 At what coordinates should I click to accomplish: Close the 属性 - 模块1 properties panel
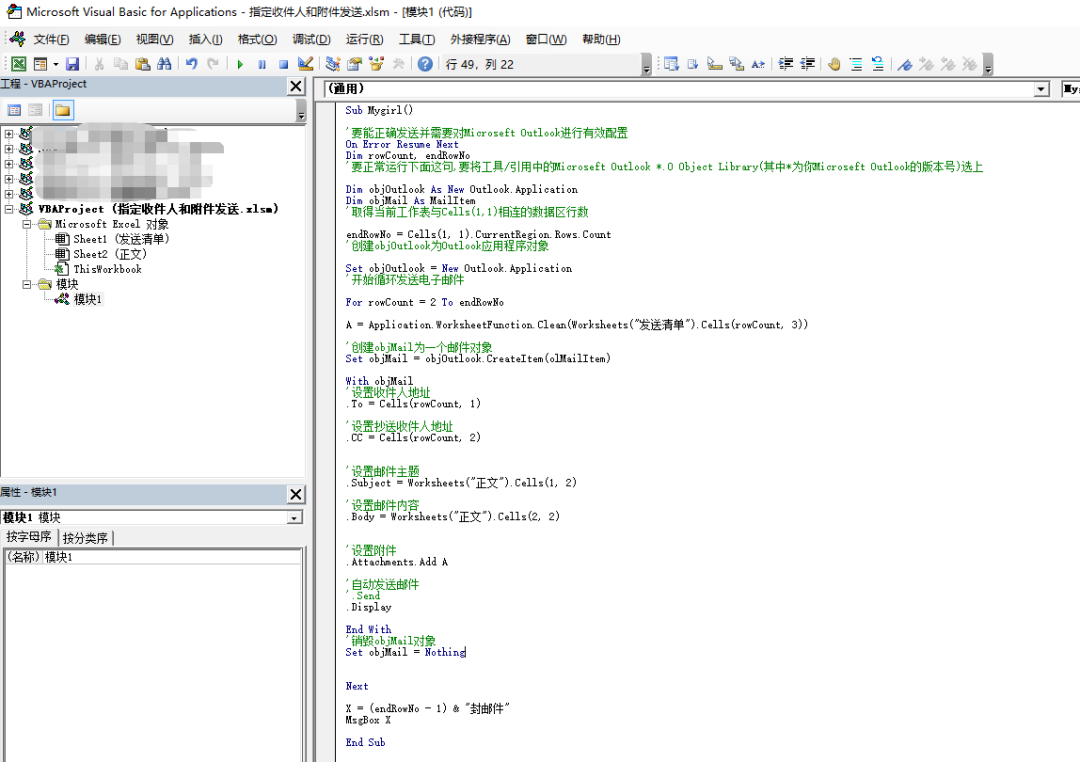pos(296,494)
